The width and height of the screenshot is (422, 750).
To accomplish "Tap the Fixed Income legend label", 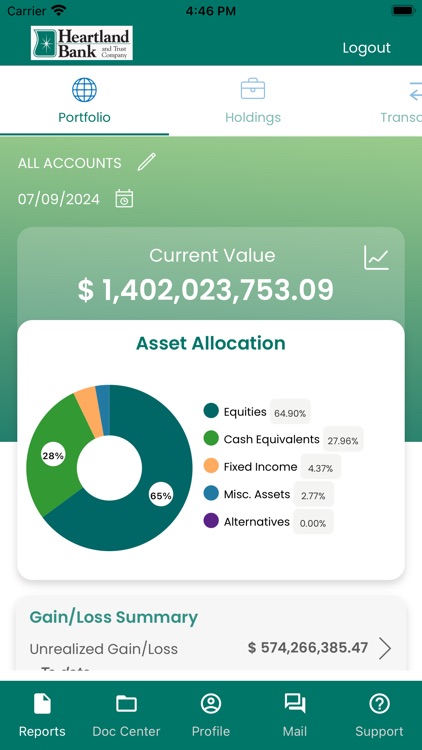I will [260, 467].
